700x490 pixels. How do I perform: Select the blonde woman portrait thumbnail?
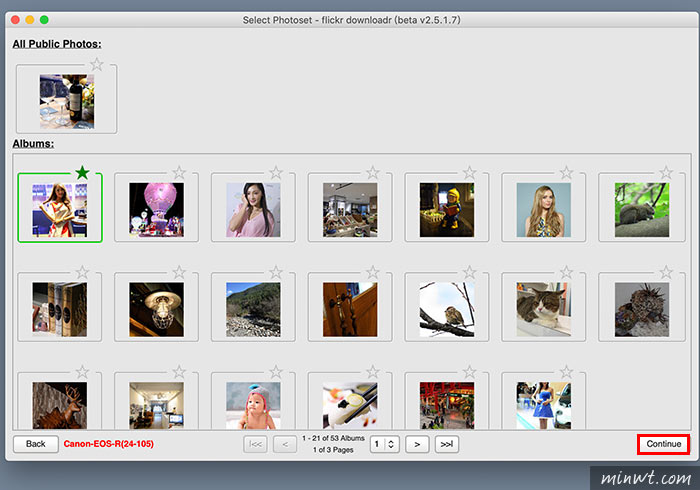pyautogui.click(x=544, y=210)
